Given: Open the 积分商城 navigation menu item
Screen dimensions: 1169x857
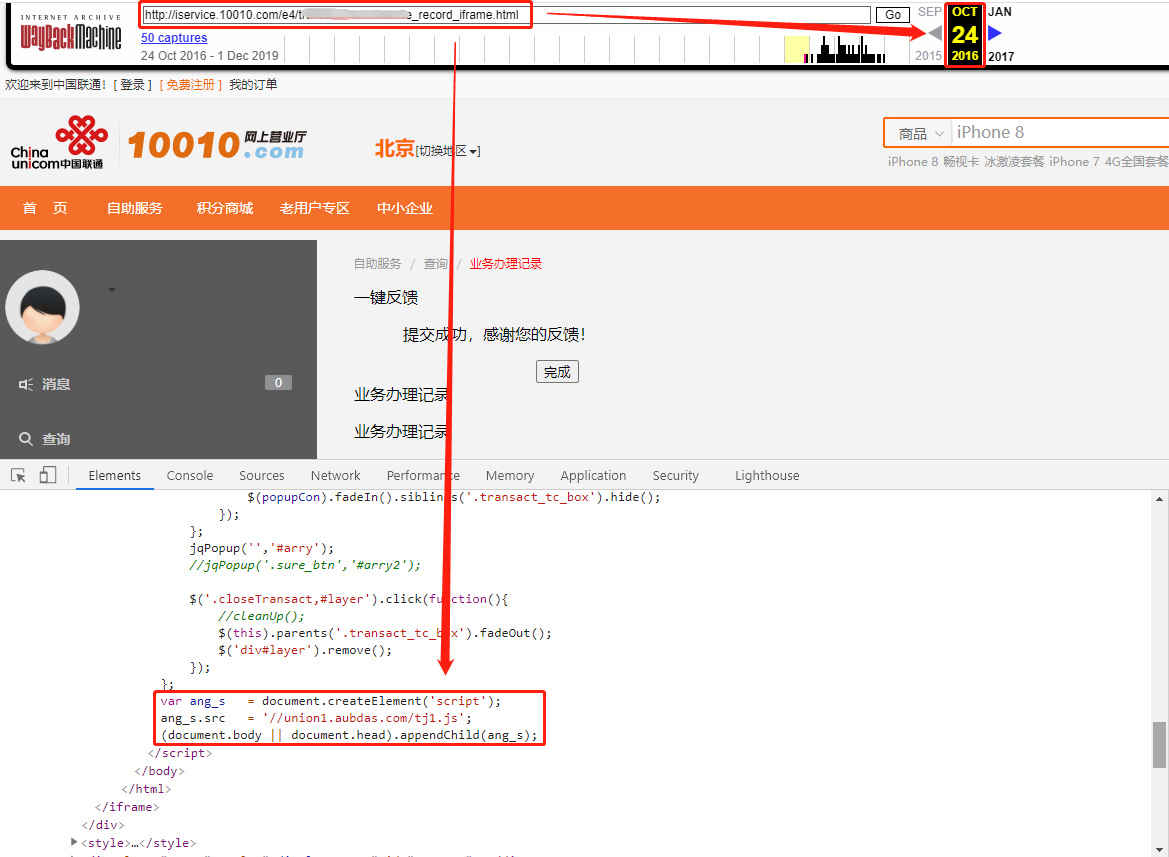Looking at the screenshot, I should [225, 208].
